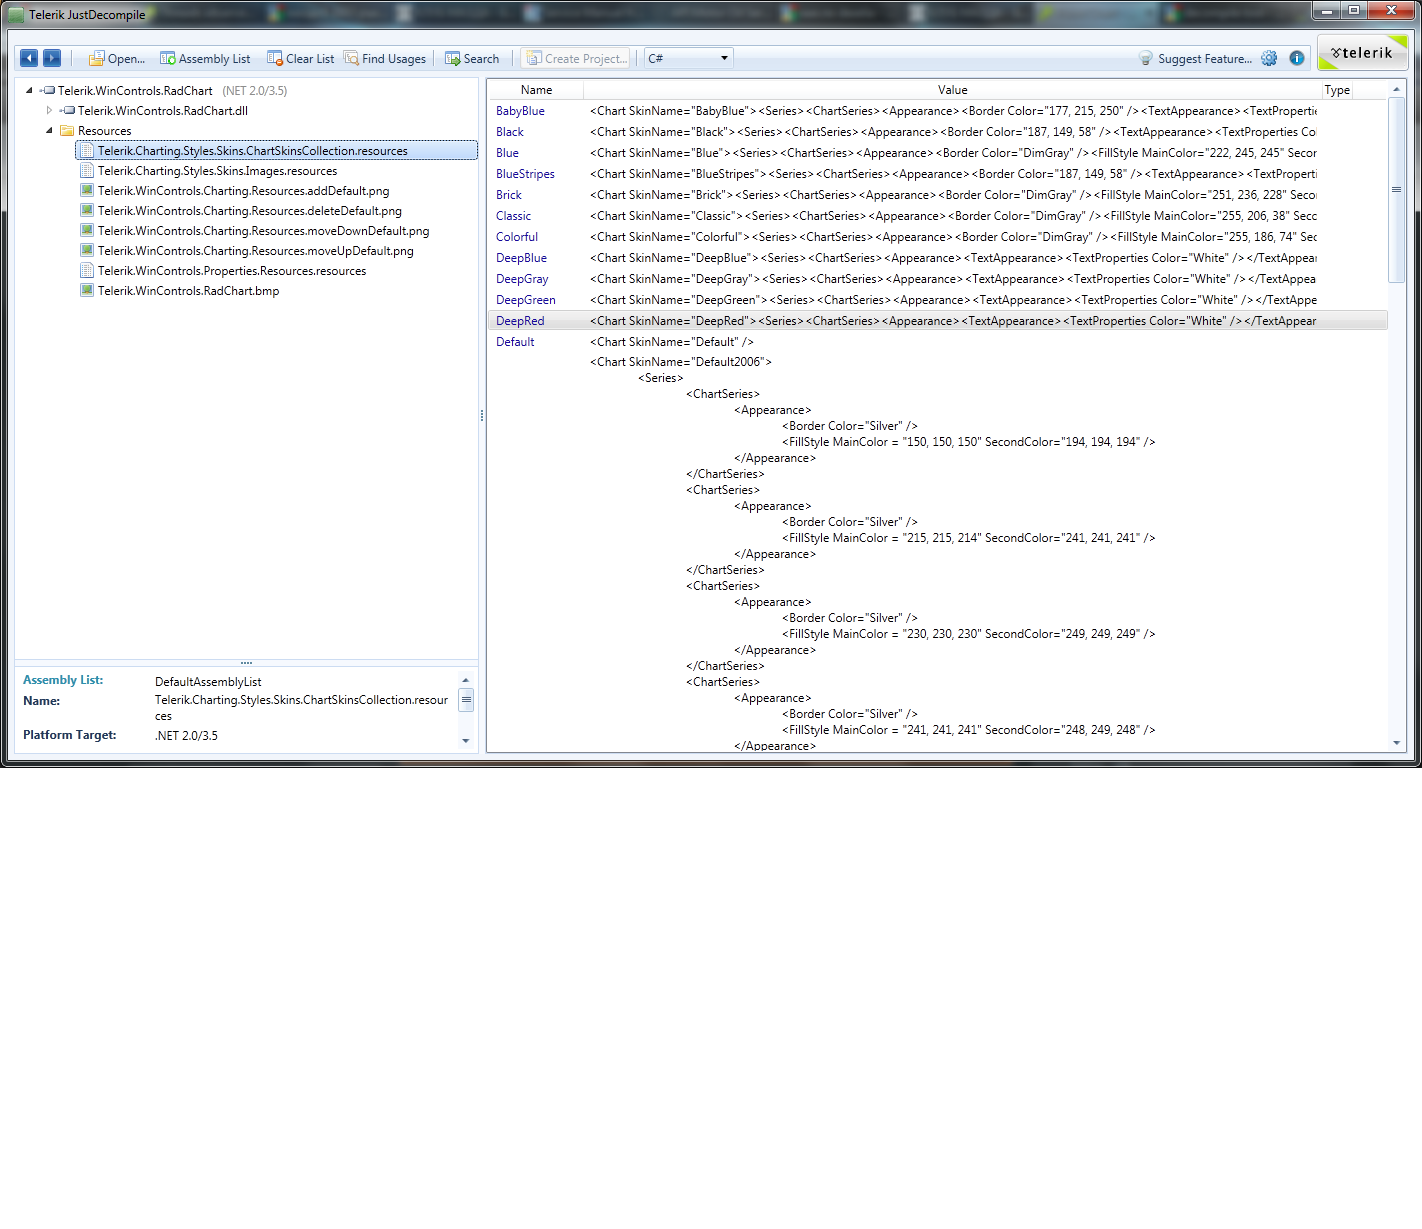Screen dimensions: 1422x1229
Task: Click the Open toolbar folder icon
Action: click(x=97, y=59)
